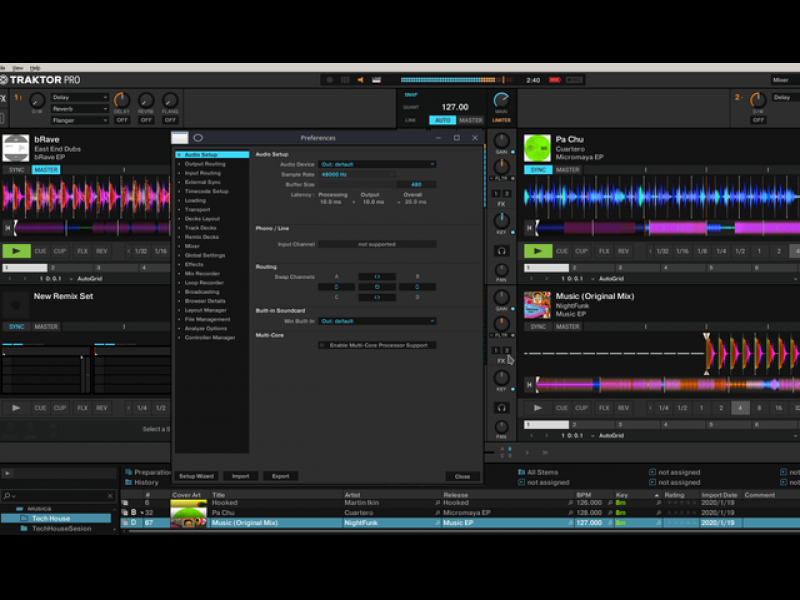Click the headphone cue icon in mixer

click(x=501, y=251)
